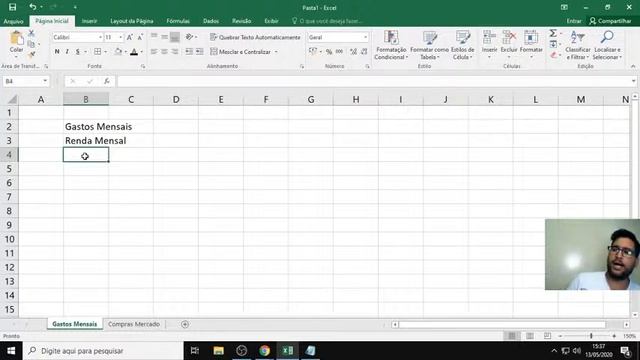The height and width of the screenshot is (360, 640).
Task: Increase font size with the larger A
Action: point(129,37)
